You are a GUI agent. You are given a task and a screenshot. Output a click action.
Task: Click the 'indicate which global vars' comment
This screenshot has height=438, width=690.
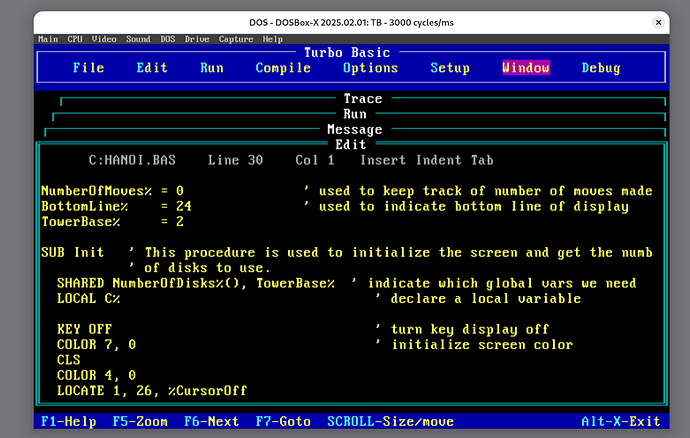(494, 283)
